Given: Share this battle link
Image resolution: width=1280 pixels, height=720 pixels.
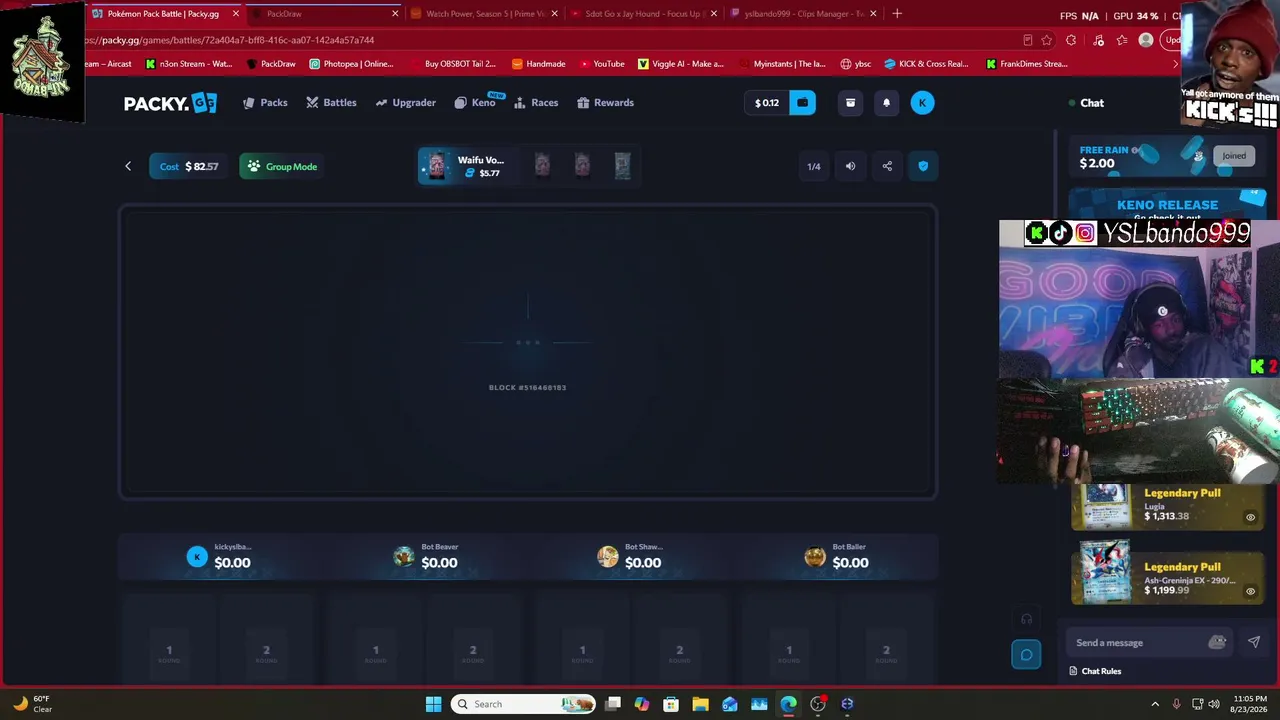Looking at the screenshot, I should [x=887, y=166].
